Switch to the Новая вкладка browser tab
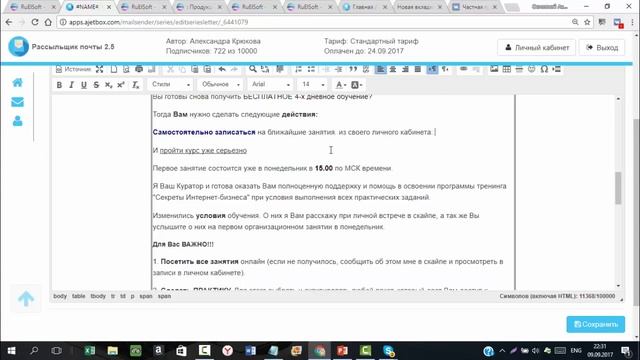Image resolution: width=640 pixels, height=360 pixels. [420, 7]
